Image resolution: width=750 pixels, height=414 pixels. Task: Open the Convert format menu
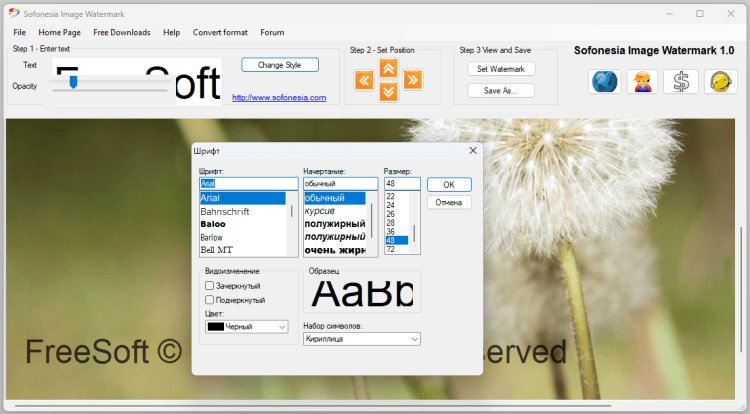[x=220, y=33]
